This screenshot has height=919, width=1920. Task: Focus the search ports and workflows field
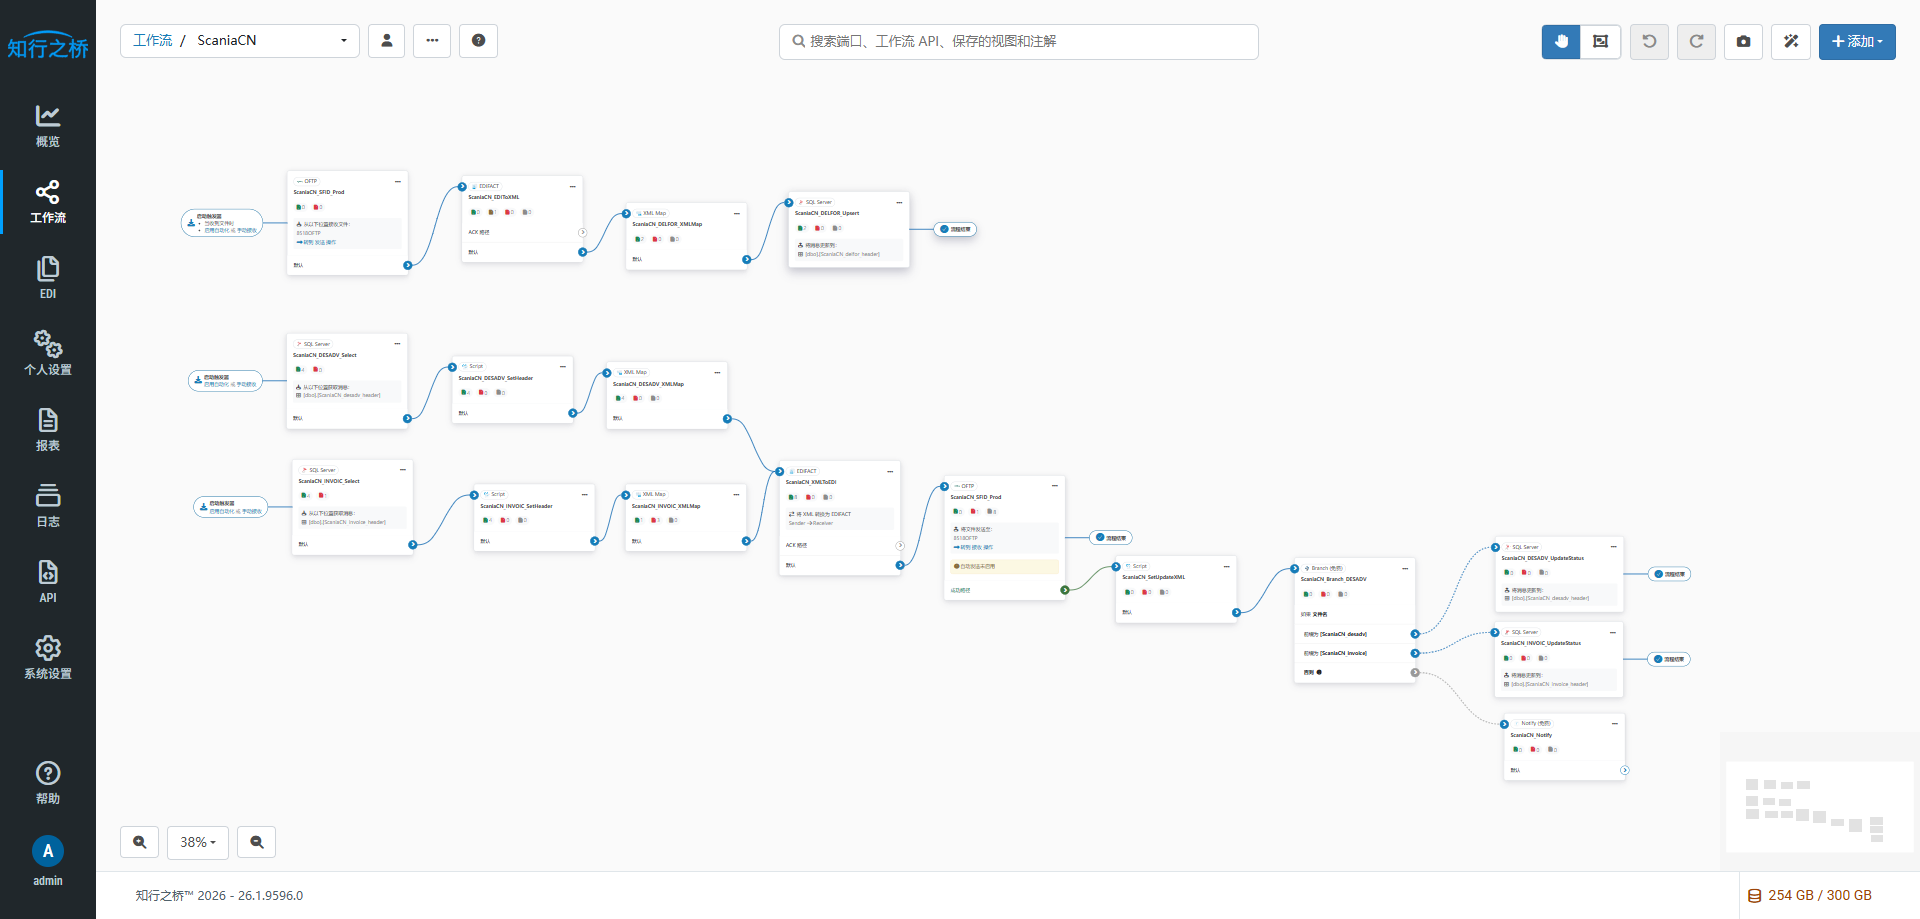click(1019, 42)
